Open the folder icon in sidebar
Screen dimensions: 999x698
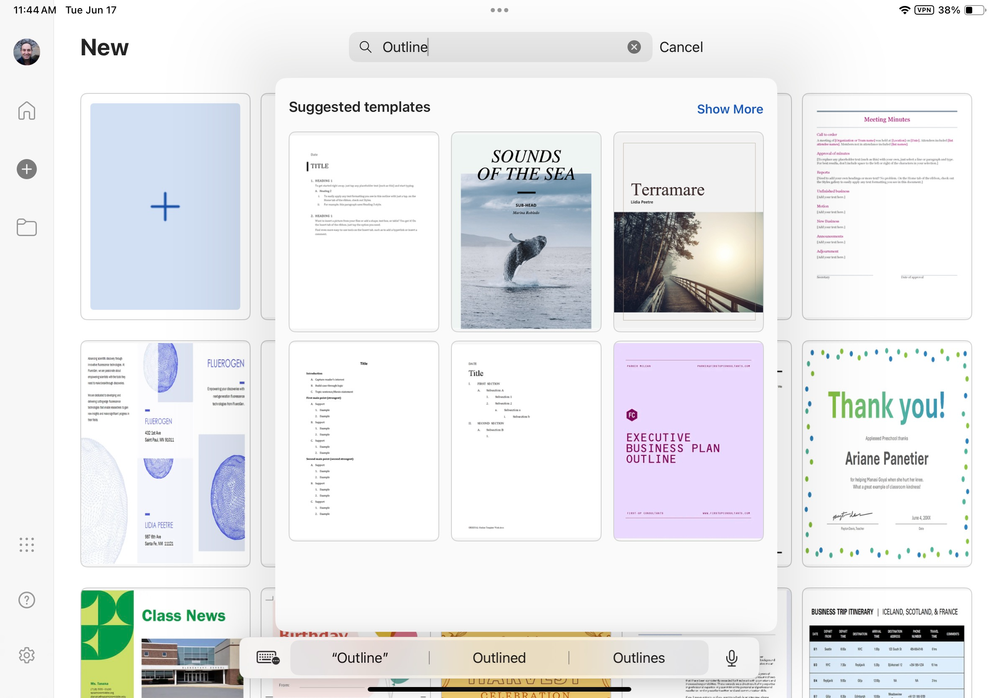27,227
